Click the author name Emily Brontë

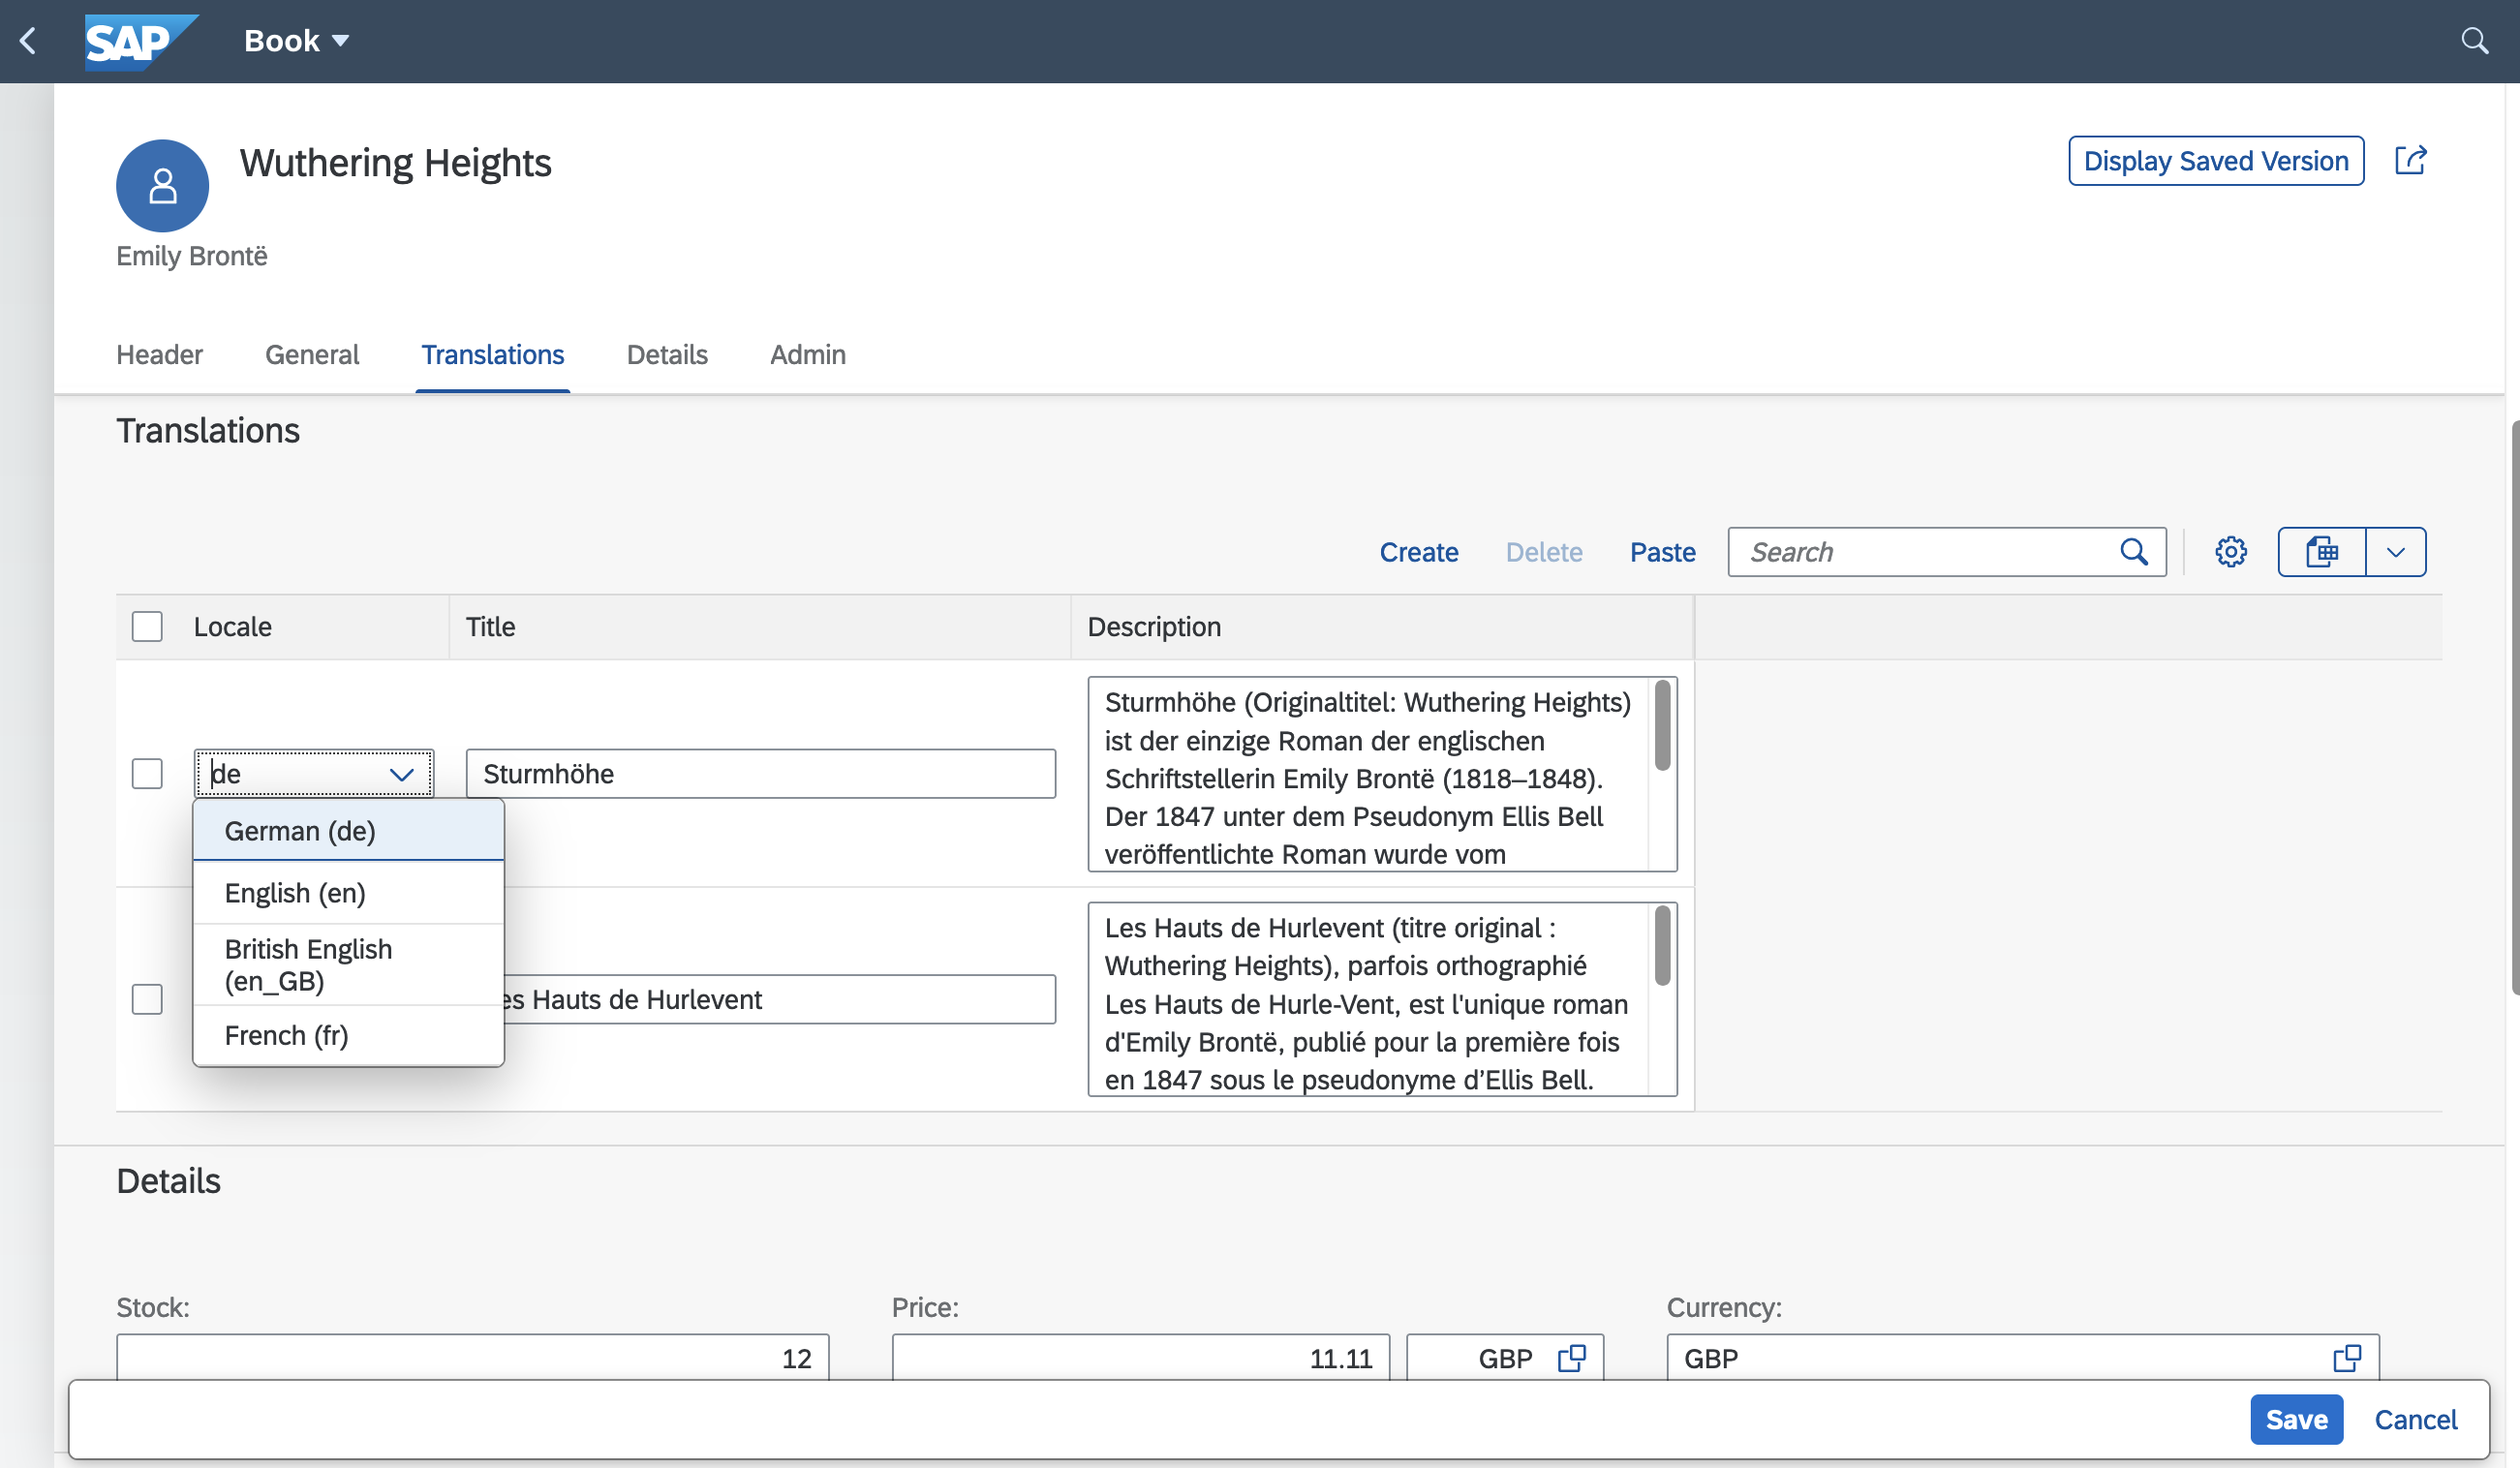click(x=192, y=256)
